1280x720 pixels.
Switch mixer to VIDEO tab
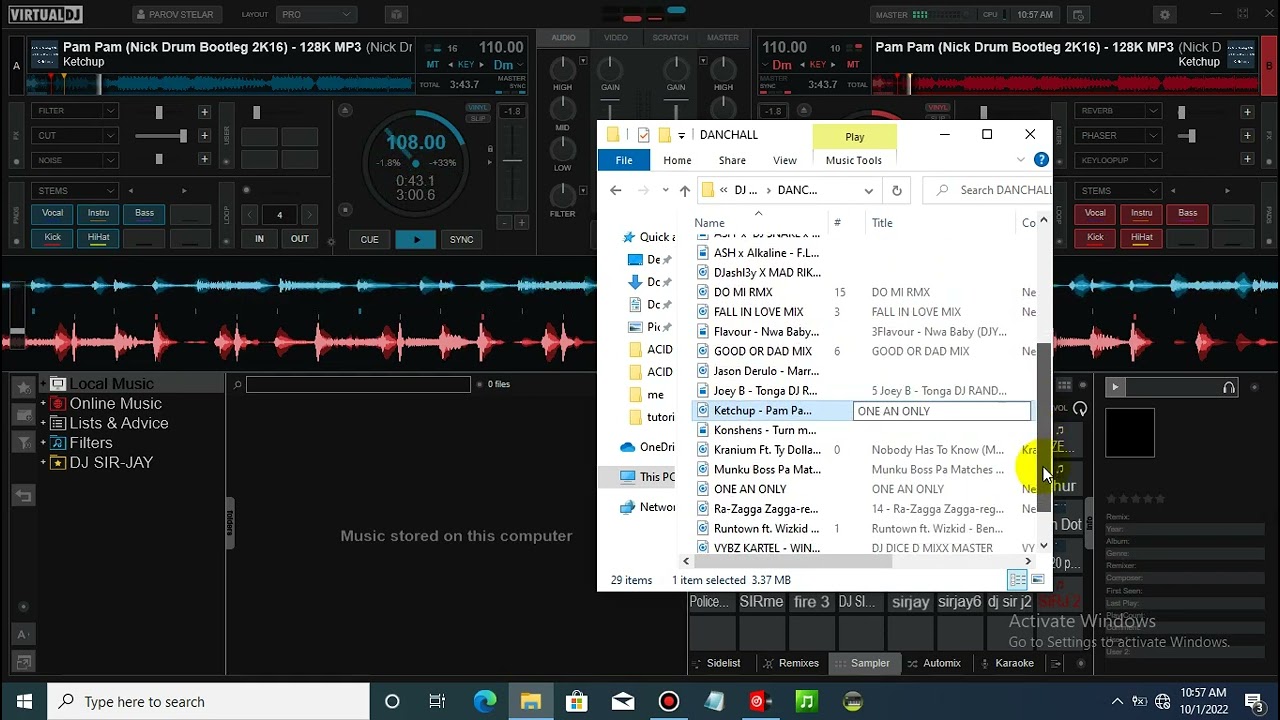pyautogui.click(x=616, y=38)
